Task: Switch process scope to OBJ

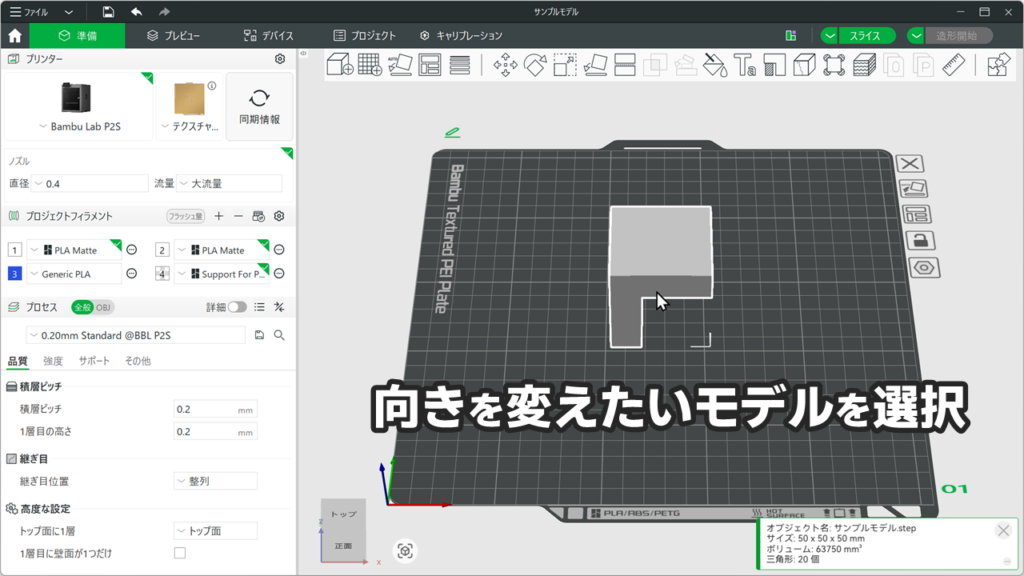Action: pyautogui.click(x=103, y=307)
